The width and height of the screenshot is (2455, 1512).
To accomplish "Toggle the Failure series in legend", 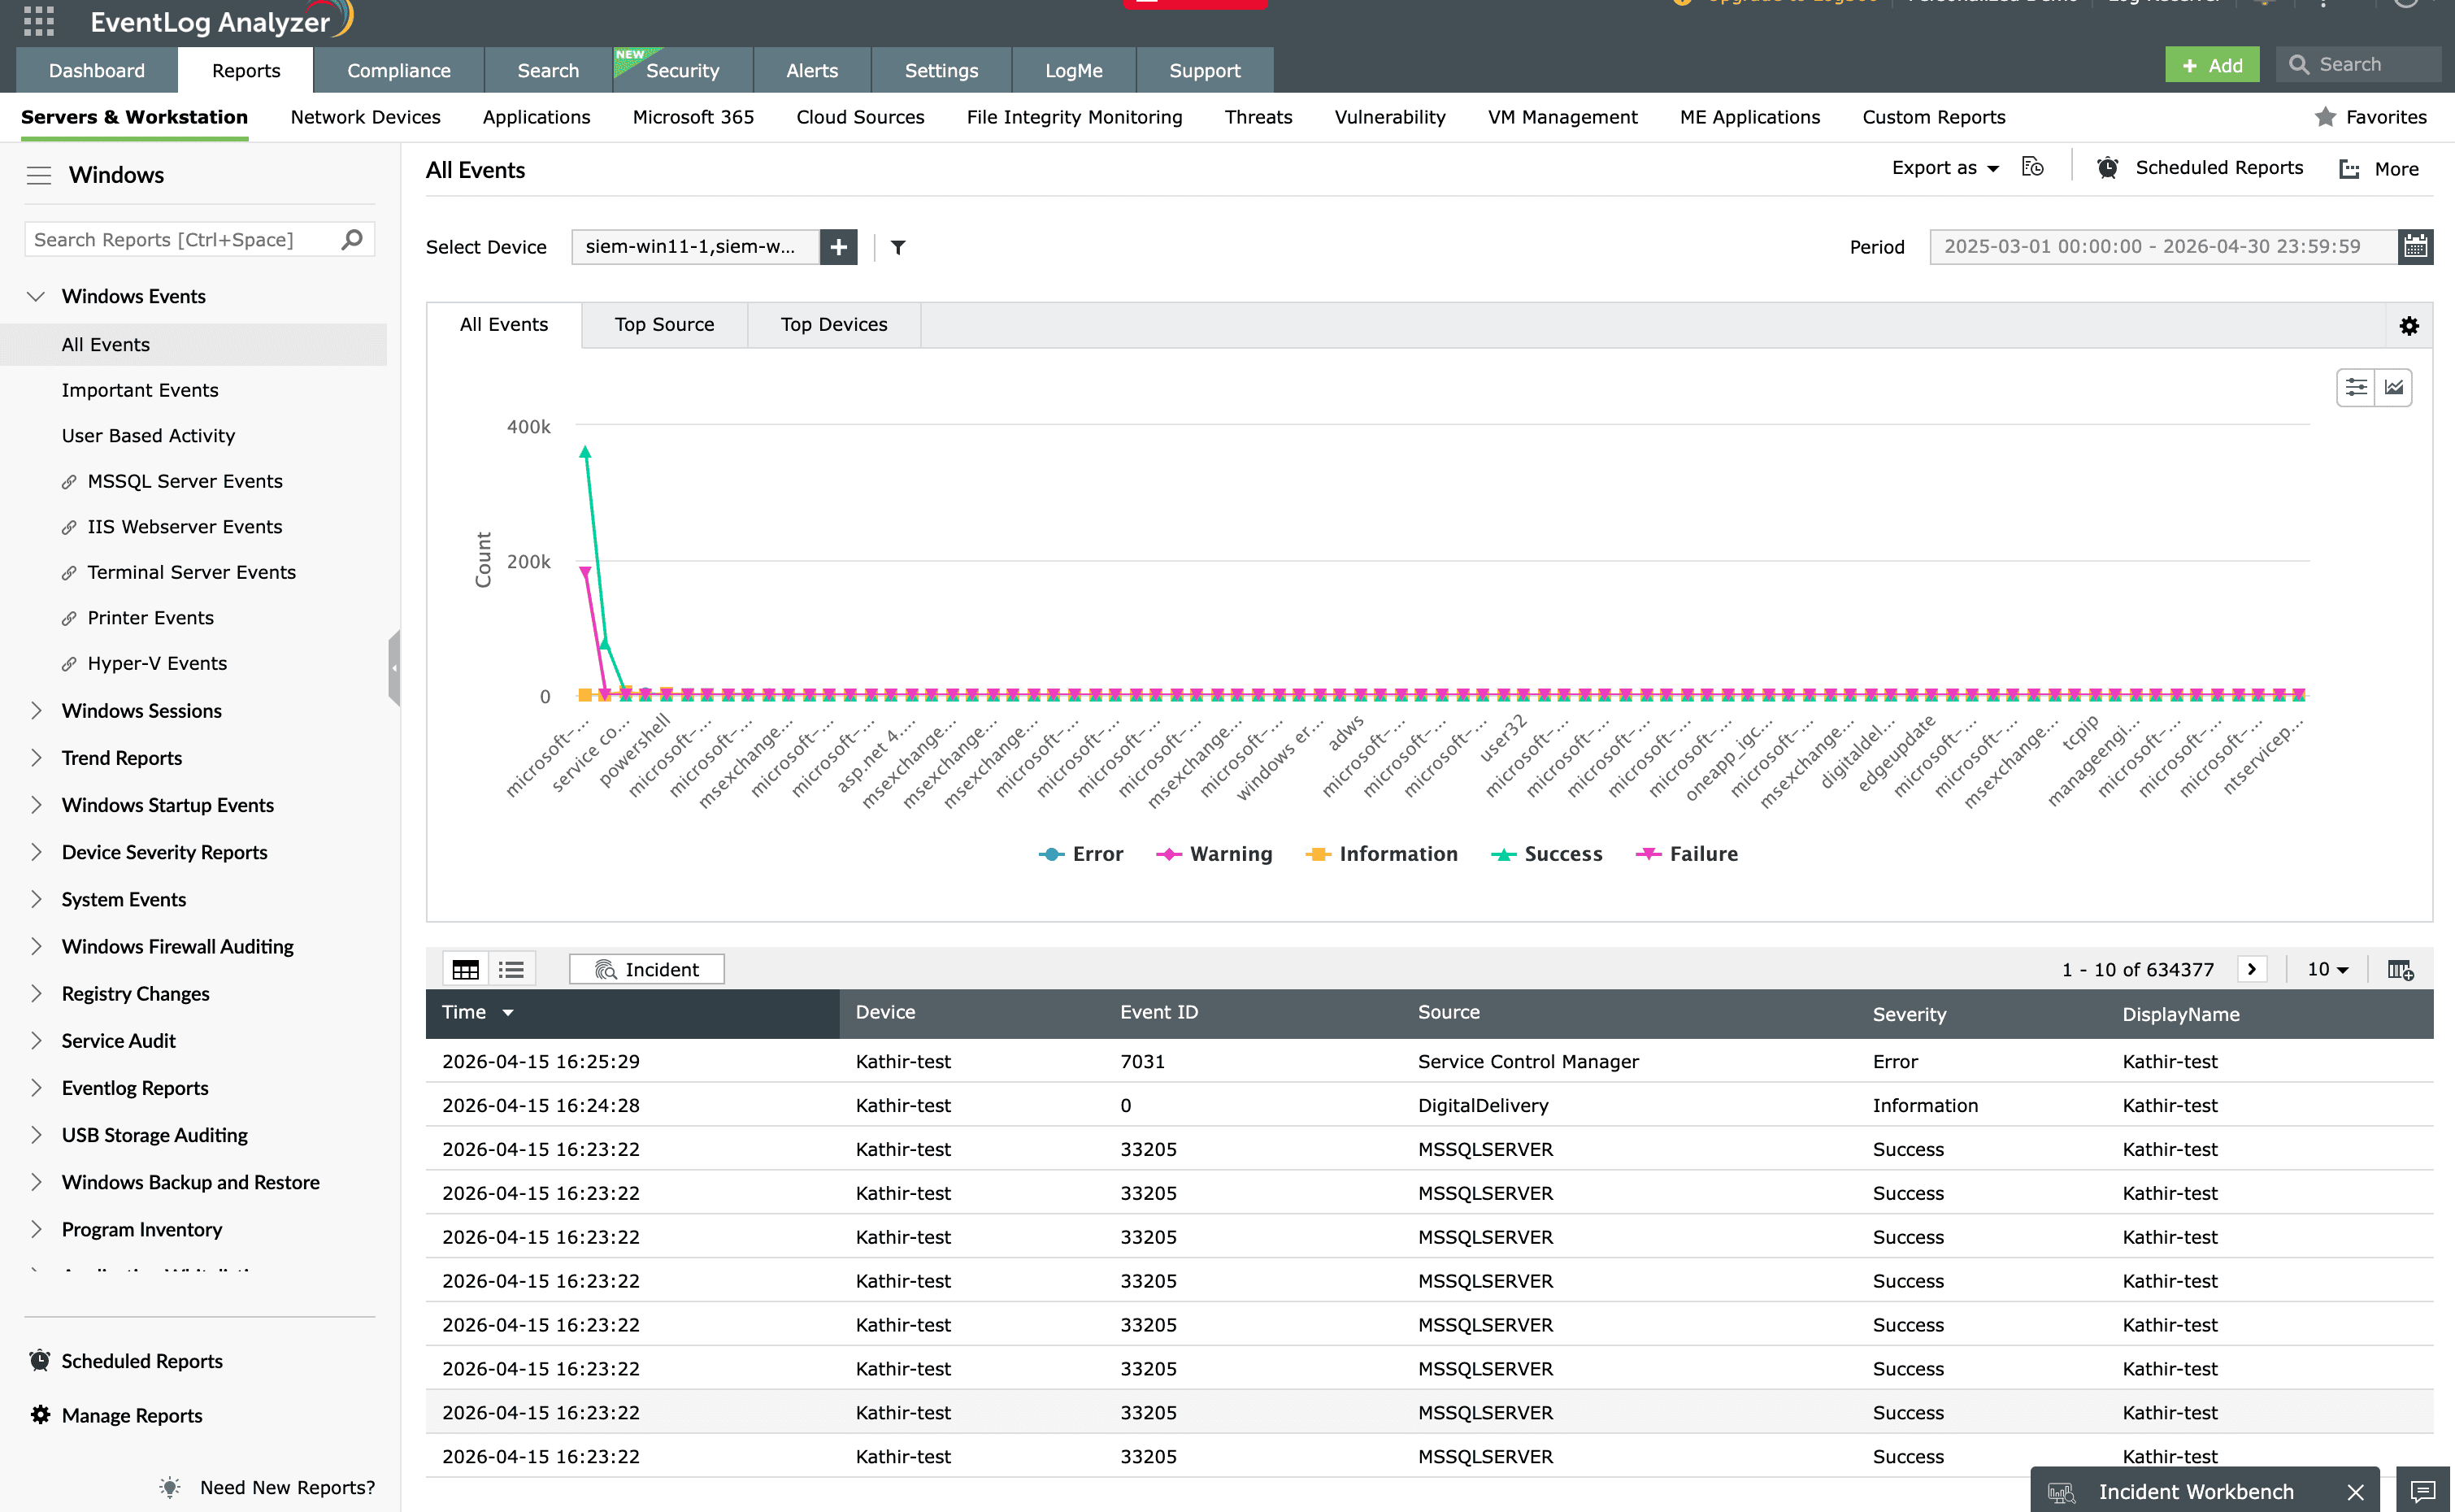I will [x=1686, y=854].
